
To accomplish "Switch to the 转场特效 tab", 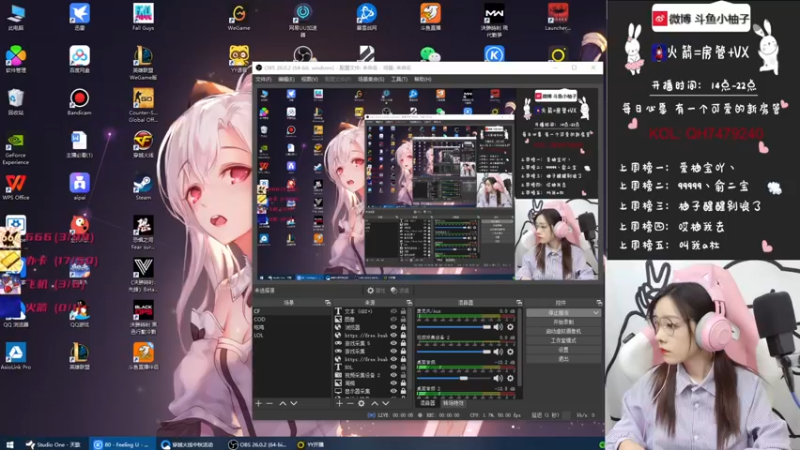I will [x=453, y=403].
